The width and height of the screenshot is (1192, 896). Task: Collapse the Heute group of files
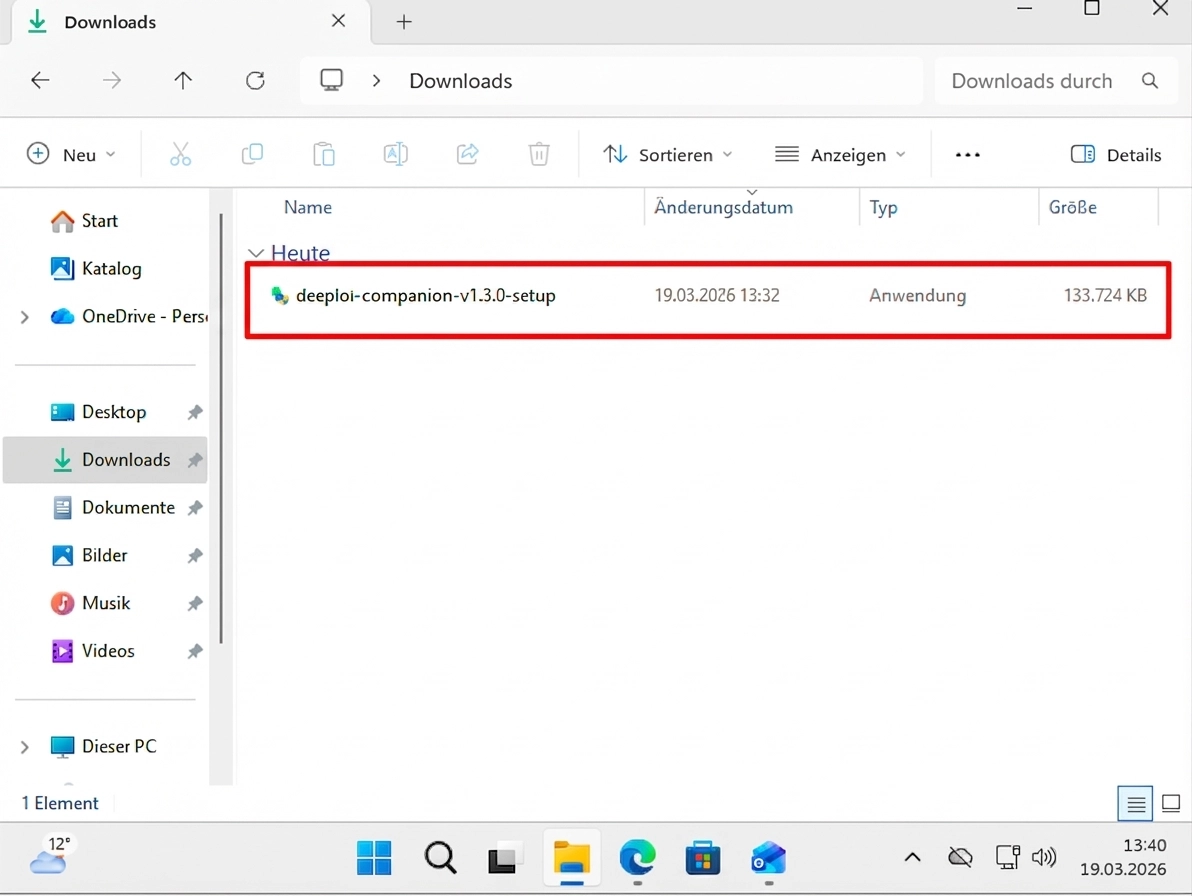tap(256, 253)
